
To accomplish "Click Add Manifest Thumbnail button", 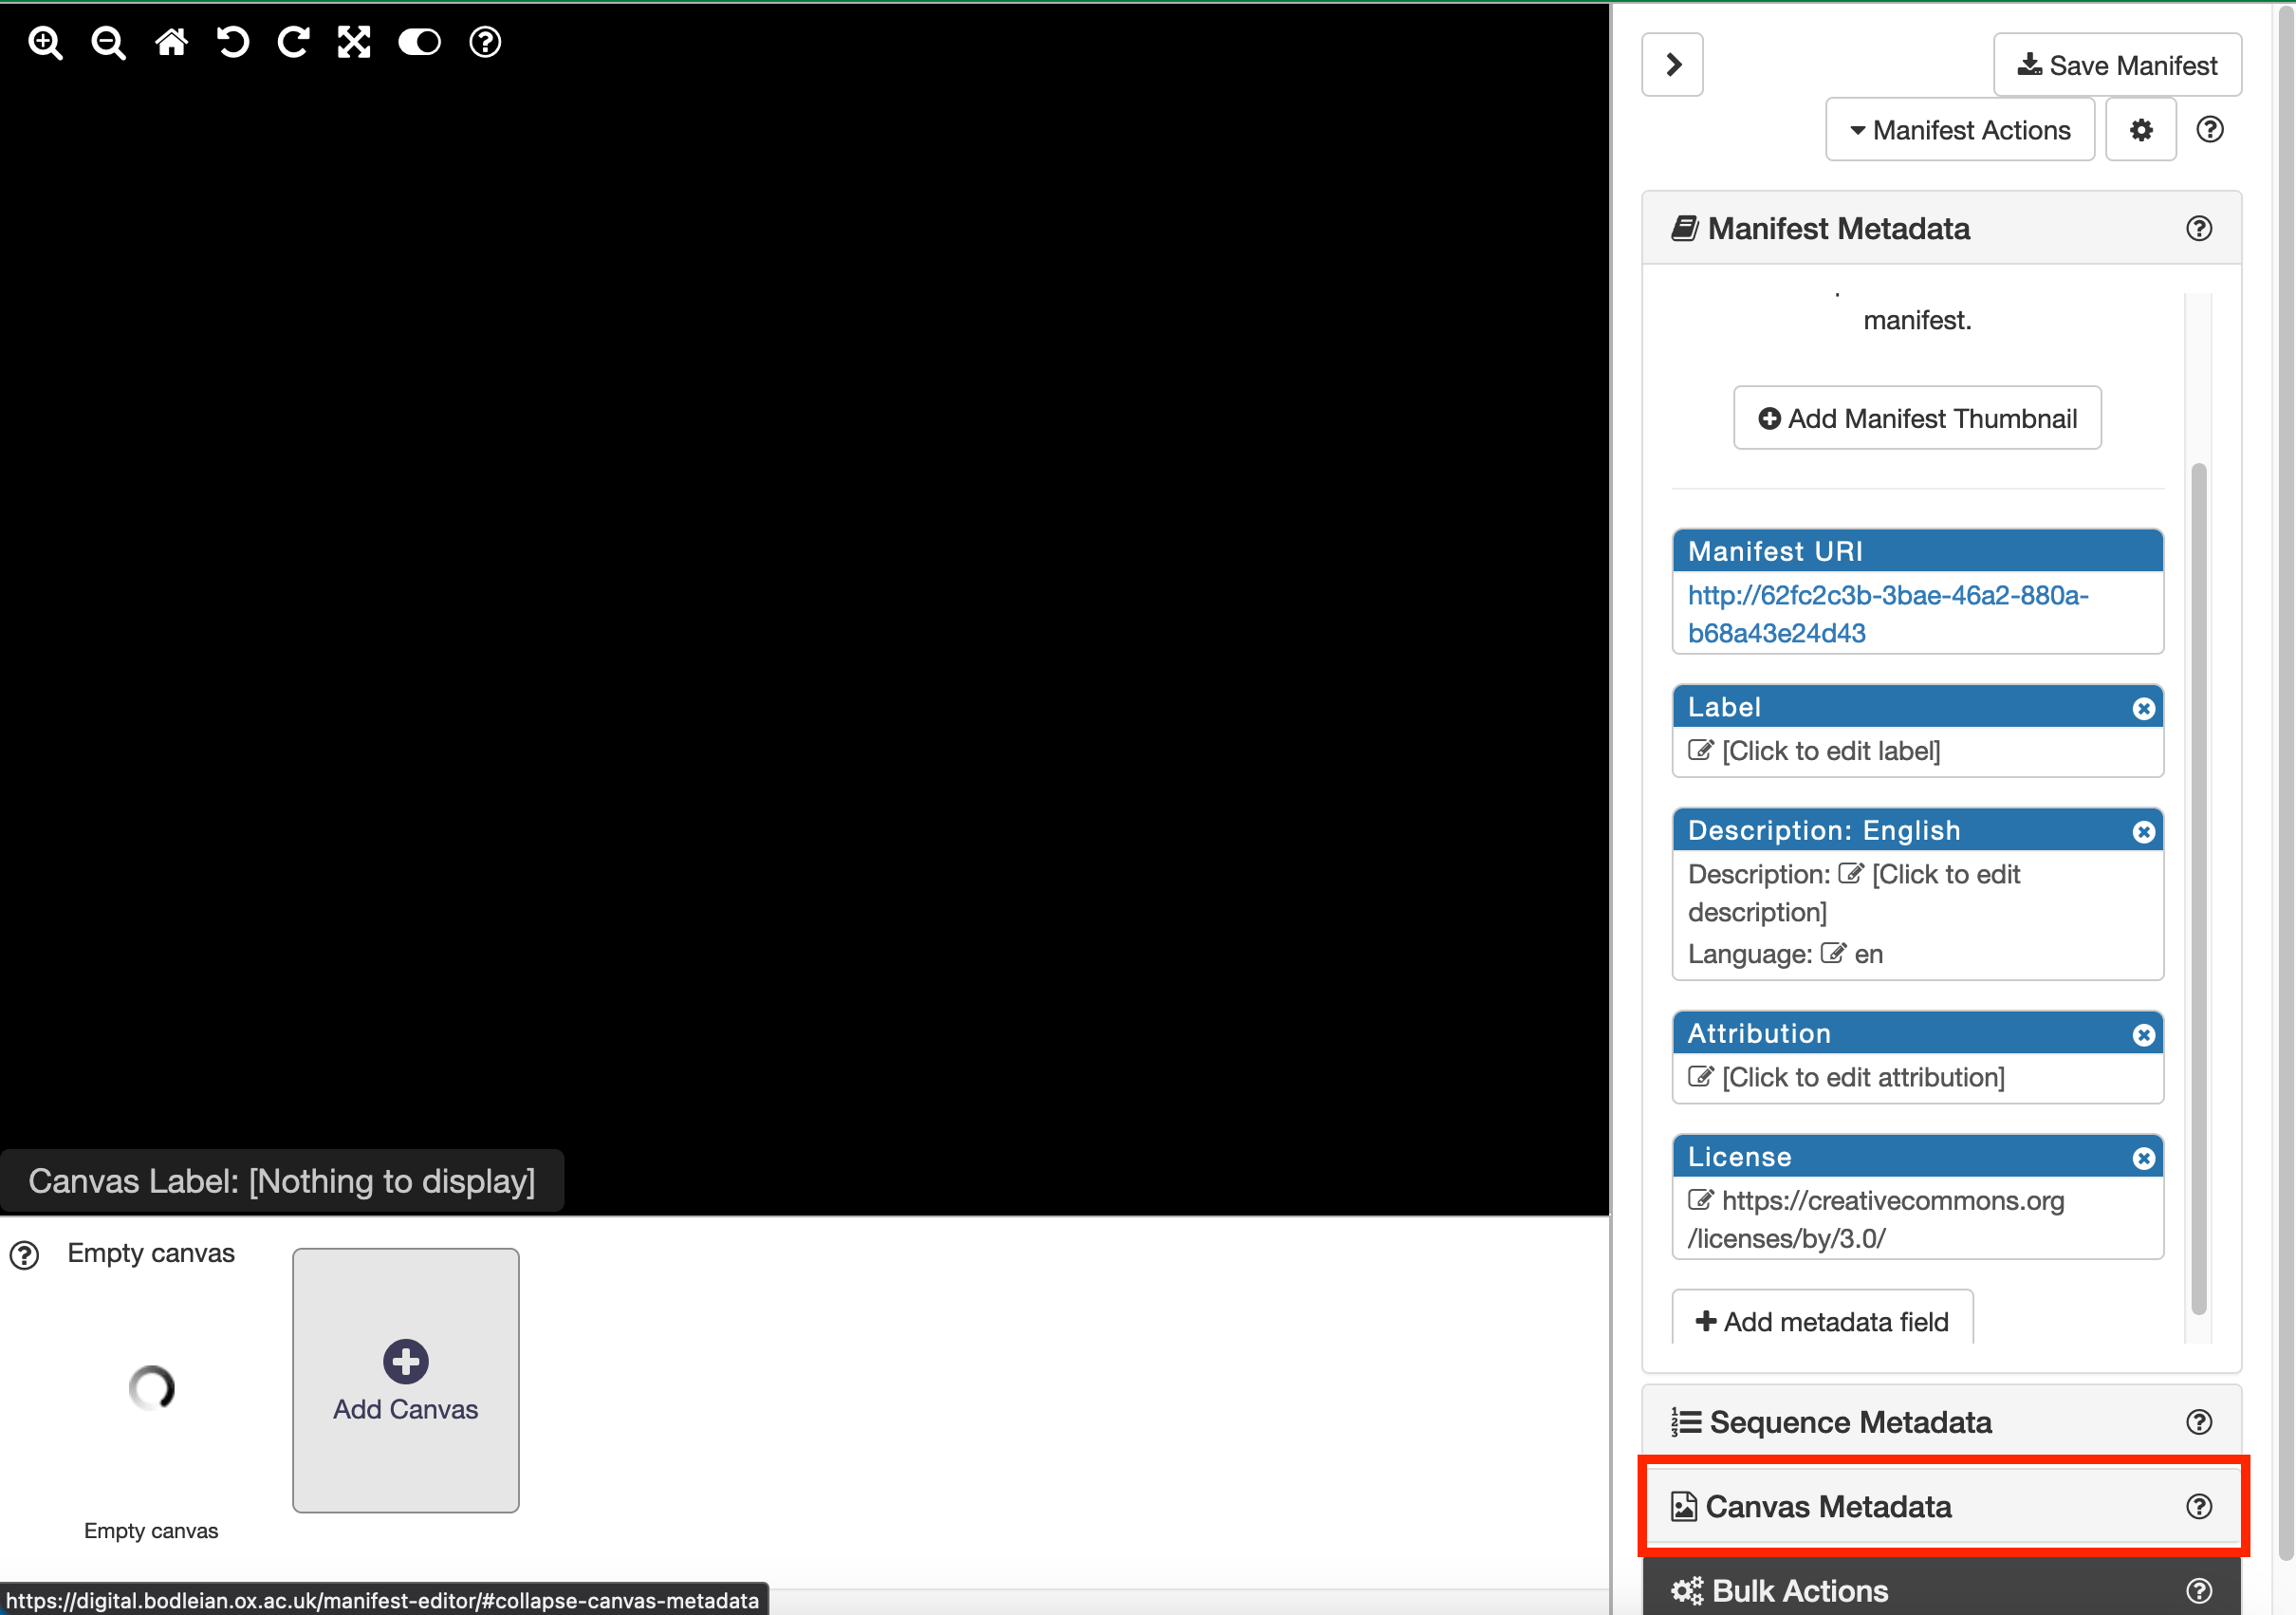I will [x=1917, y=418].
